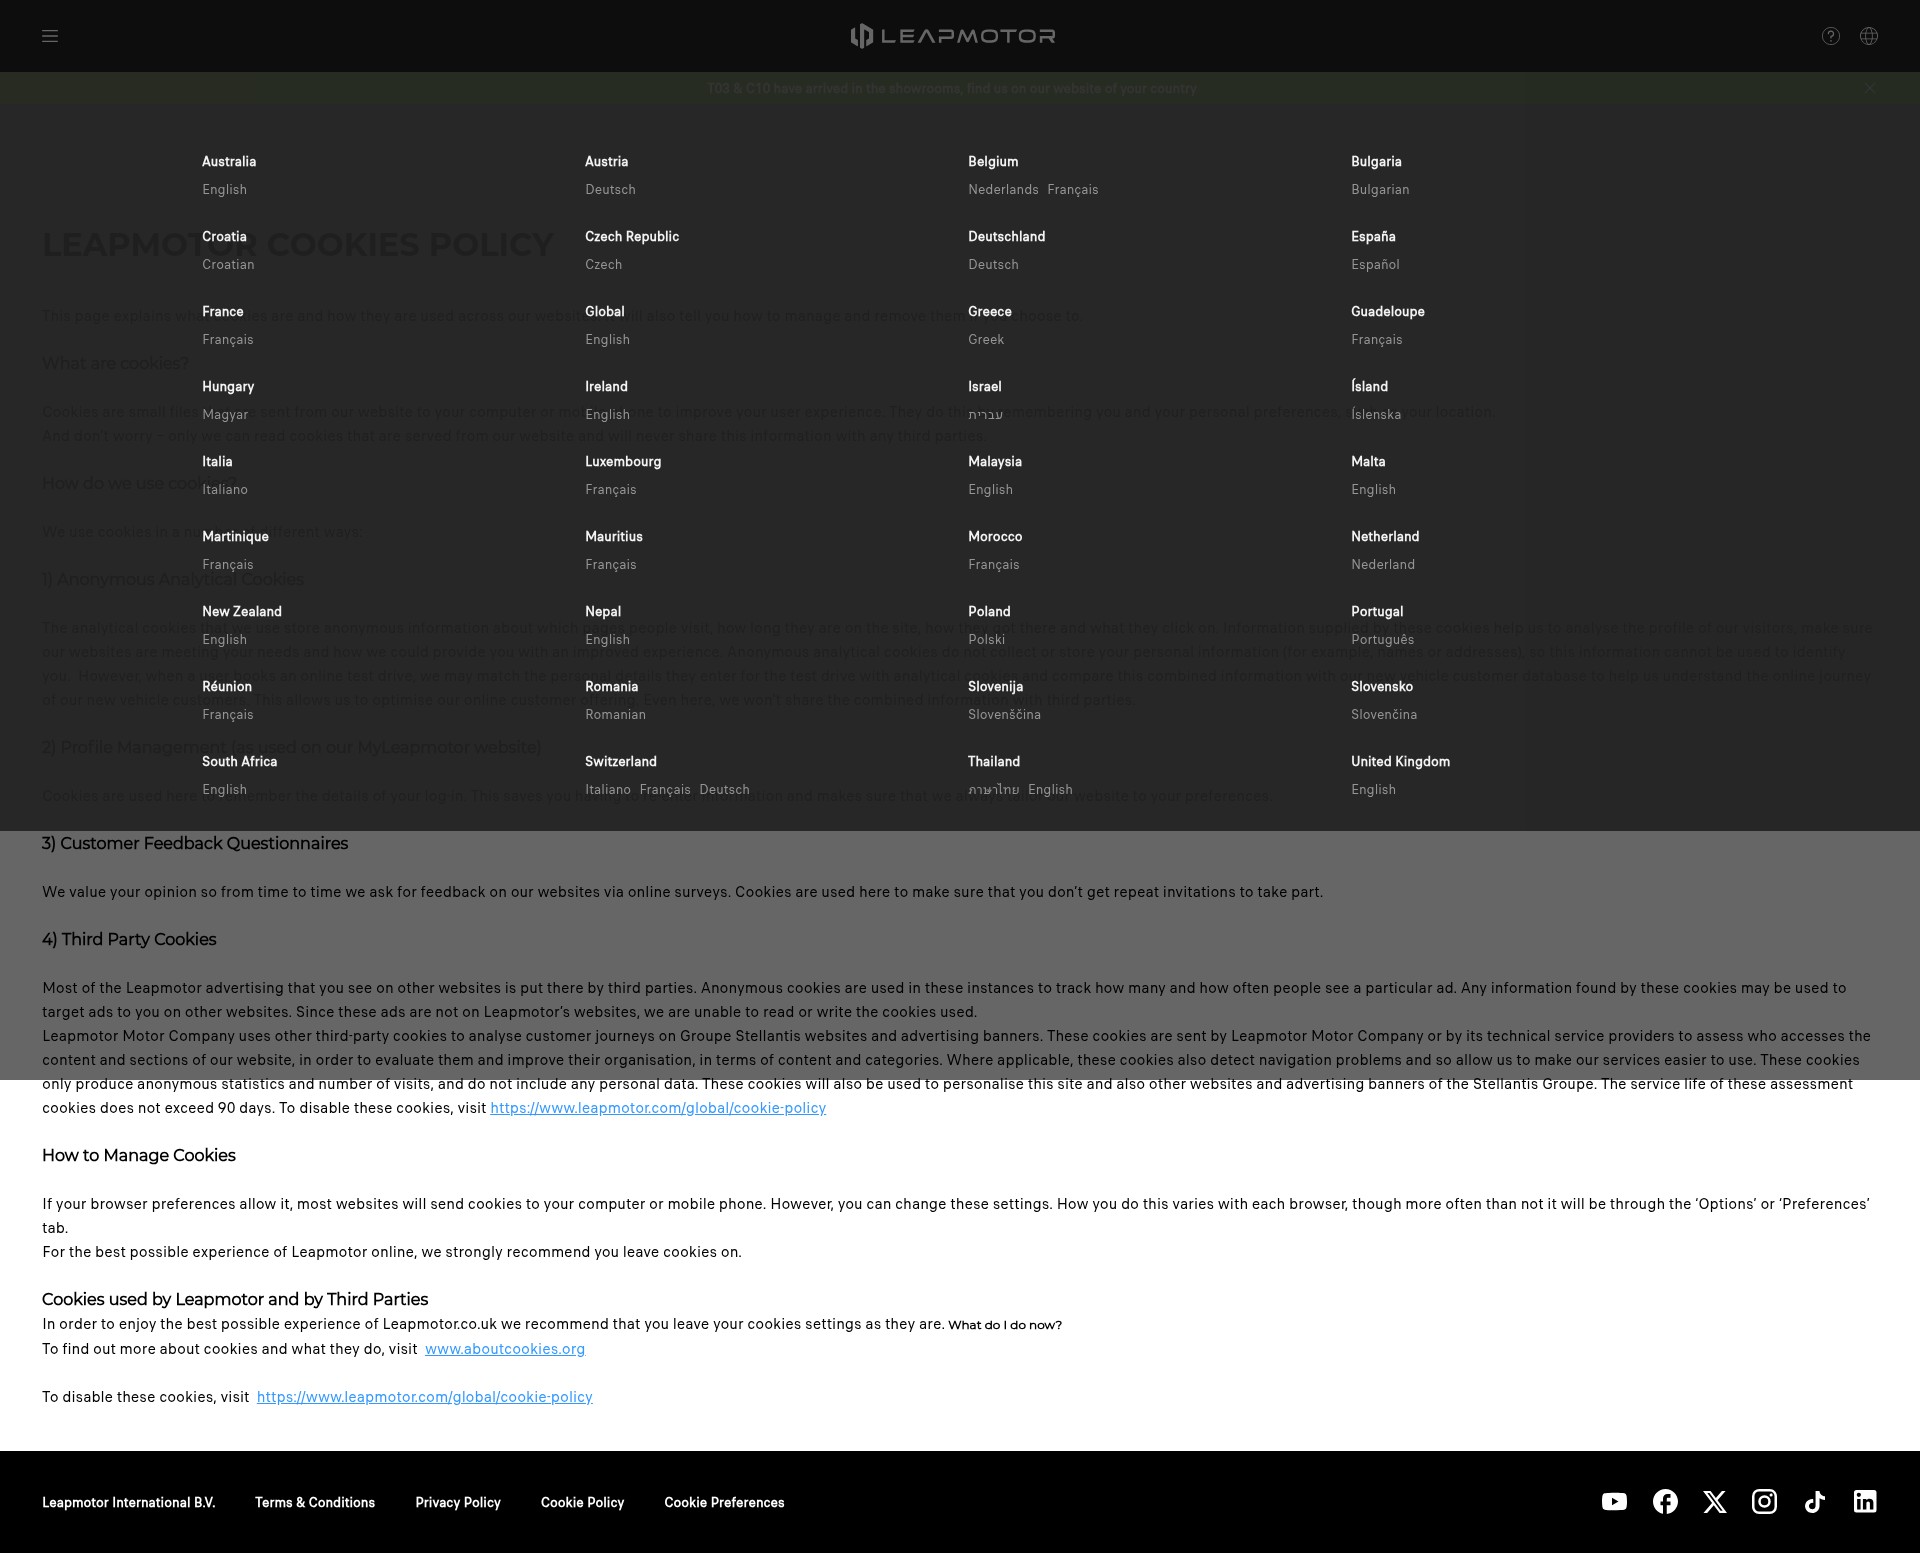Open Terms & Conditions footer link
The width and height of the screenshot is (1920, 1553).
pos(315,1502)
